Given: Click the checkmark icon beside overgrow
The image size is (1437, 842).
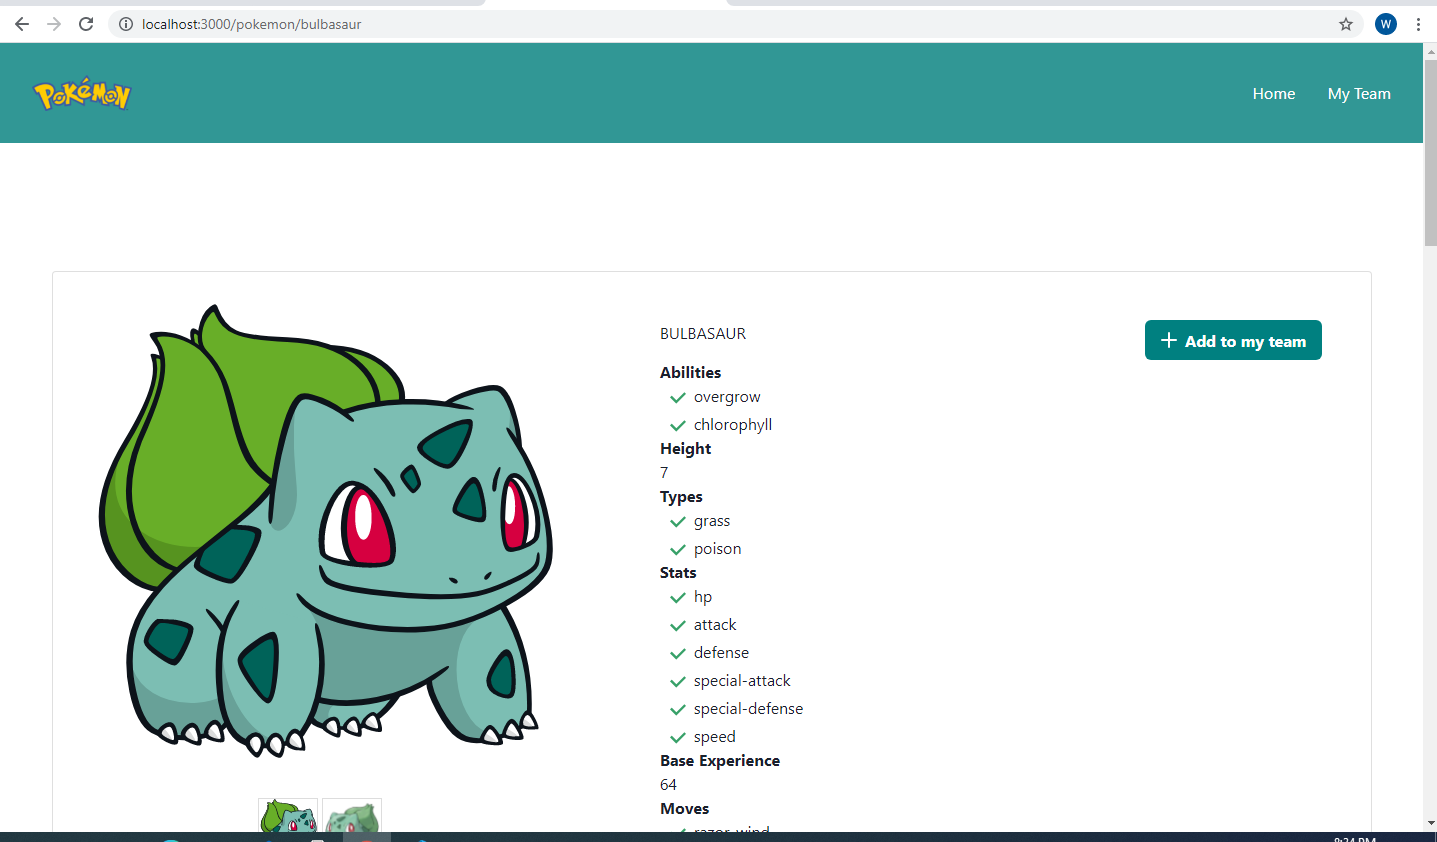Looking at the screenshot, I should point(678,398).
